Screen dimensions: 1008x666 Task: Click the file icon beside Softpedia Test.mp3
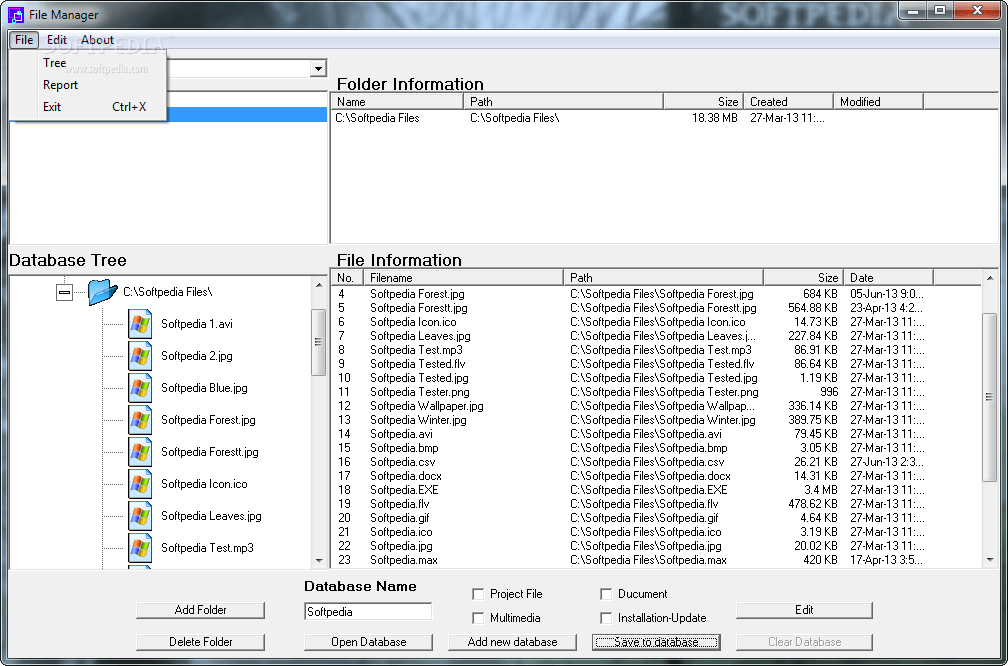[x=140, y=548]
